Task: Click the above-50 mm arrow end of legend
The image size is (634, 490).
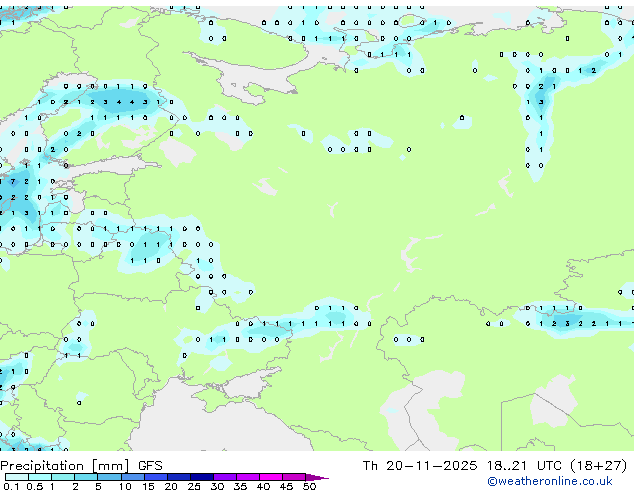Action: [x=317, y=477]
